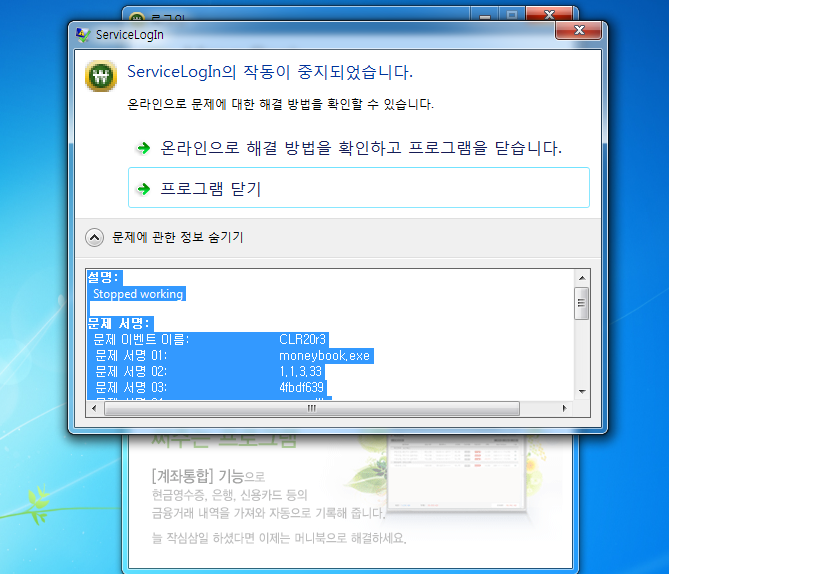Screen dimensions: 819x574
Task: Click the gold won-symbol application icon
Action: (x=101, y=76)
